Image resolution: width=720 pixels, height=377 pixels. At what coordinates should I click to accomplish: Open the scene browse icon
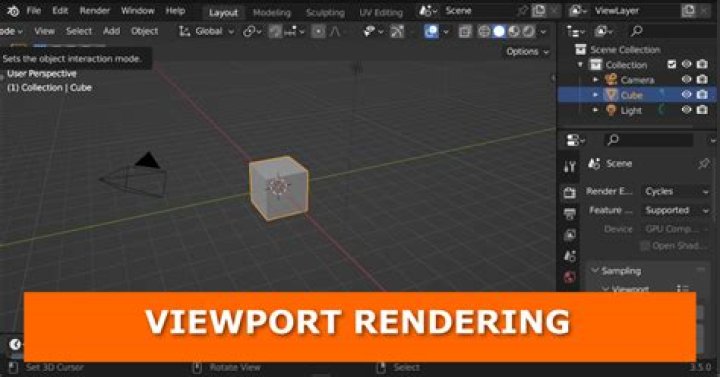(428, 11)
